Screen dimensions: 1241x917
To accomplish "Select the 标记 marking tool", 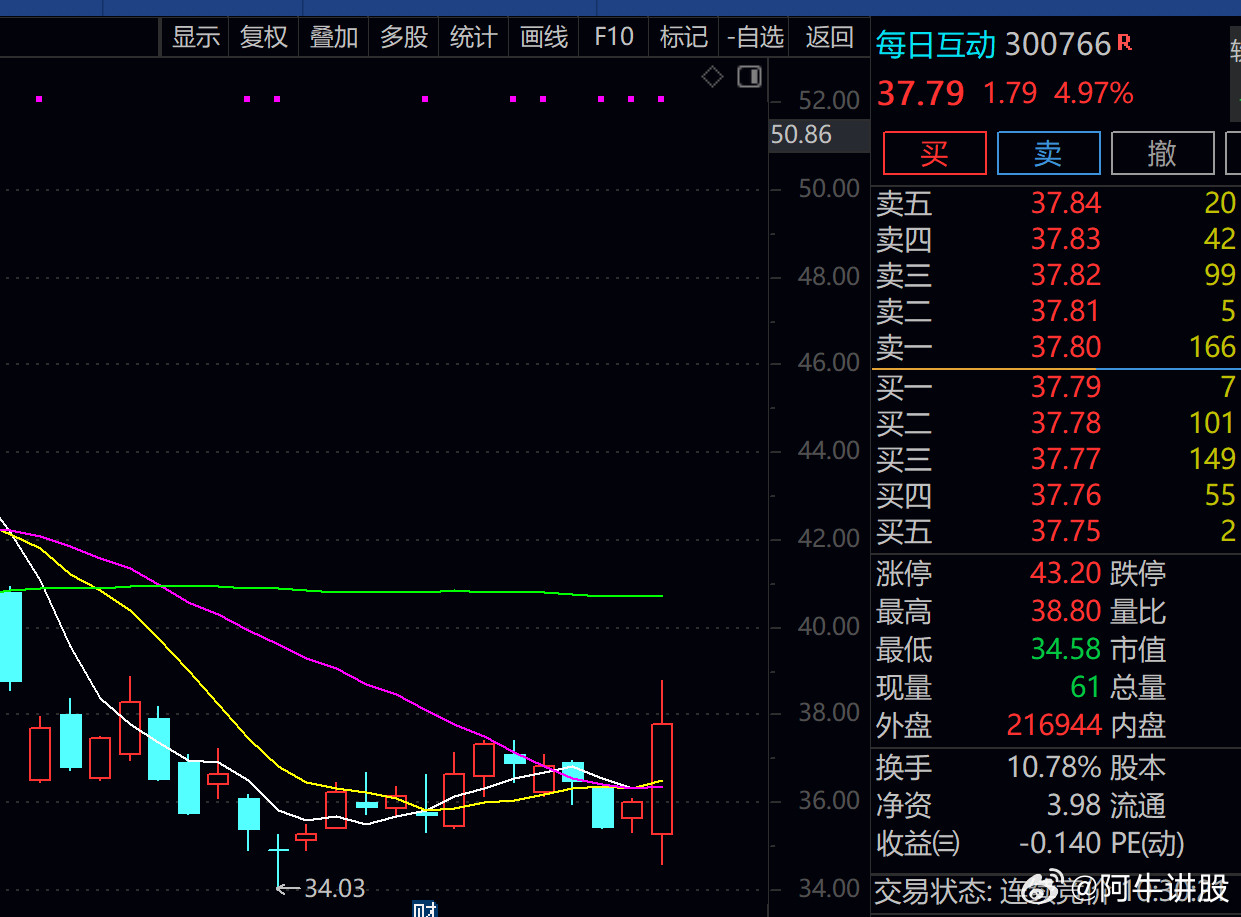I will (683, 37).
